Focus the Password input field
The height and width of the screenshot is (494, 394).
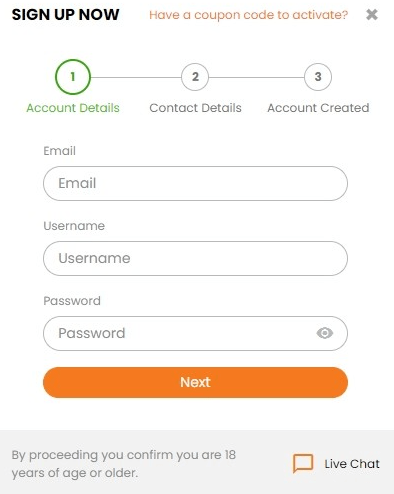(195, 333)
